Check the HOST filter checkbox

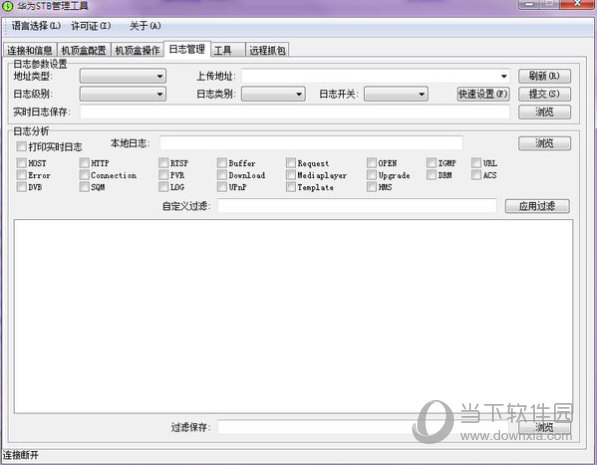tap(22, 163)
